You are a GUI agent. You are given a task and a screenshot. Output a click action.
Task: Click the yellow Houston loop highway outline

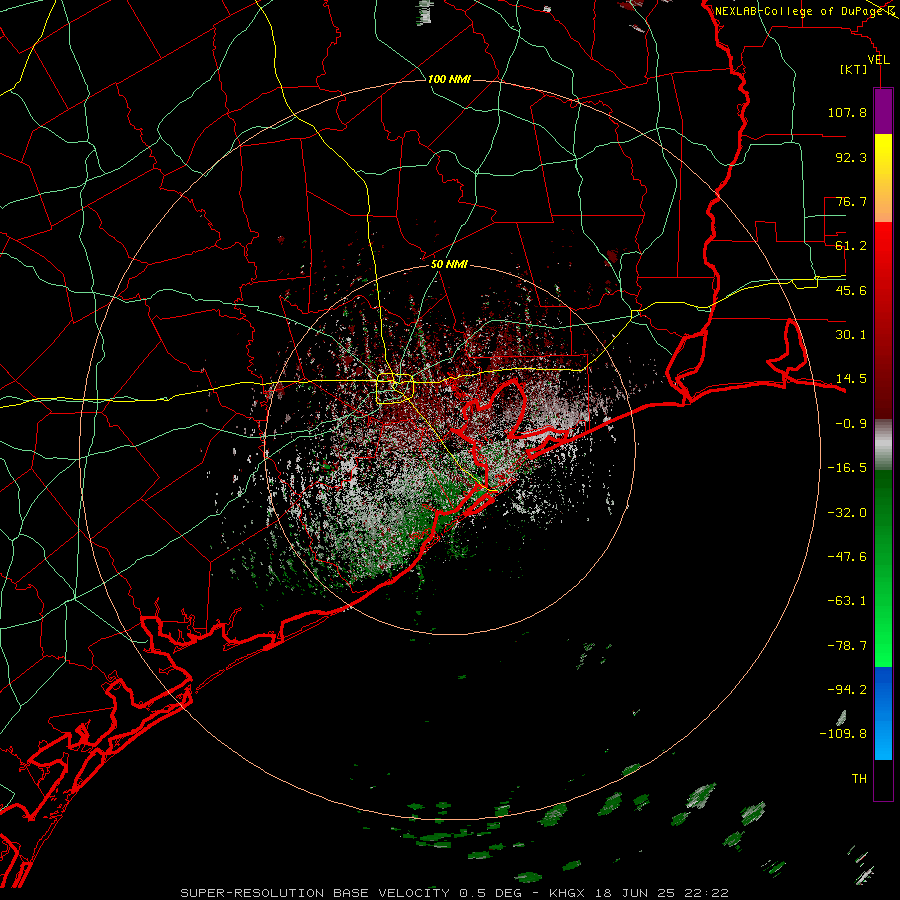395,389
